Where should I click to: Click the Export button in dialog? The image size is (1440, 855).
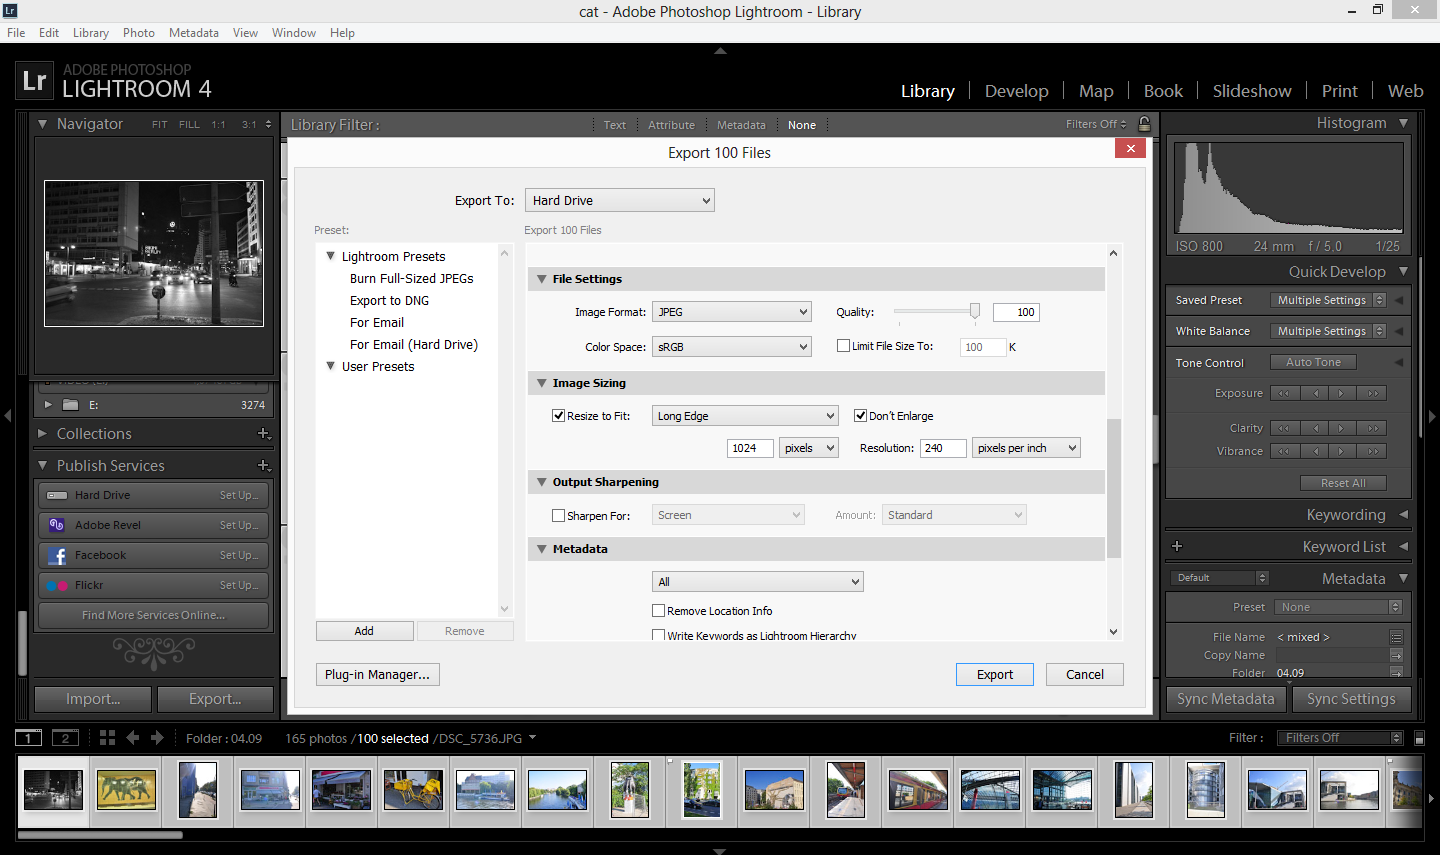(x=995, y=674)
